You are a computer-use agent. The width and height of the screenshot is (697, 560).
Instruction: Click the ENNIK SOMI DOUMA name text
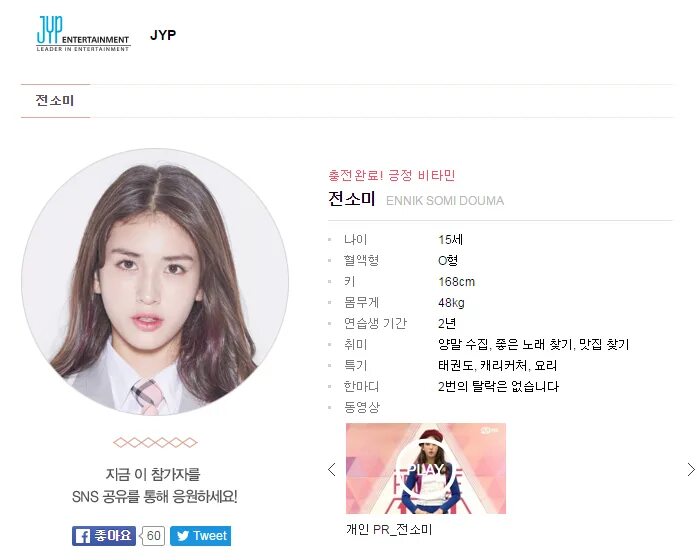pos(445,201)
